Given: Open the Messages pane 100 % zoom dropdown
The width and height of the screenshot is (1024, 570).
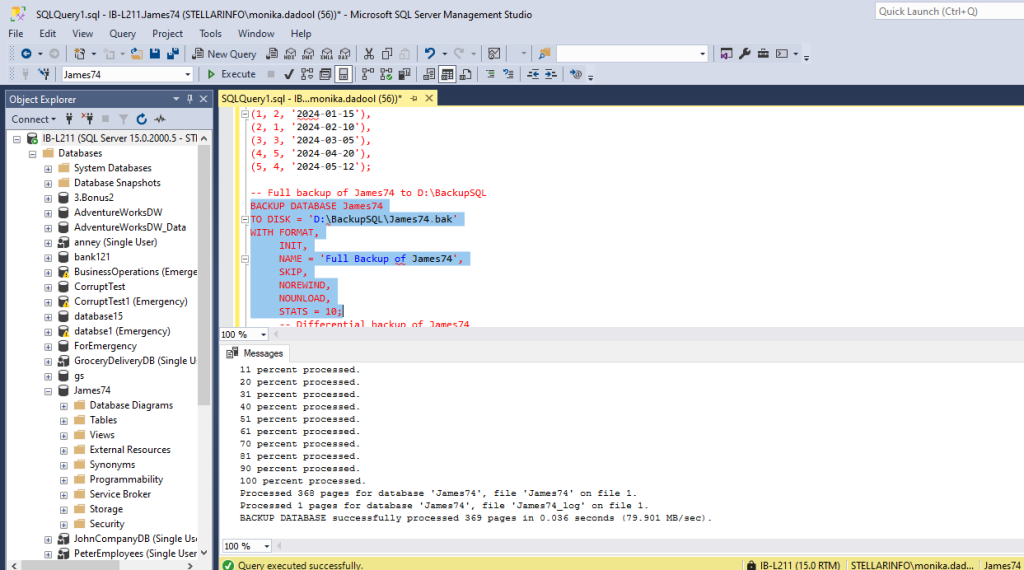Looking at the screenshot, I should [266, 546].
